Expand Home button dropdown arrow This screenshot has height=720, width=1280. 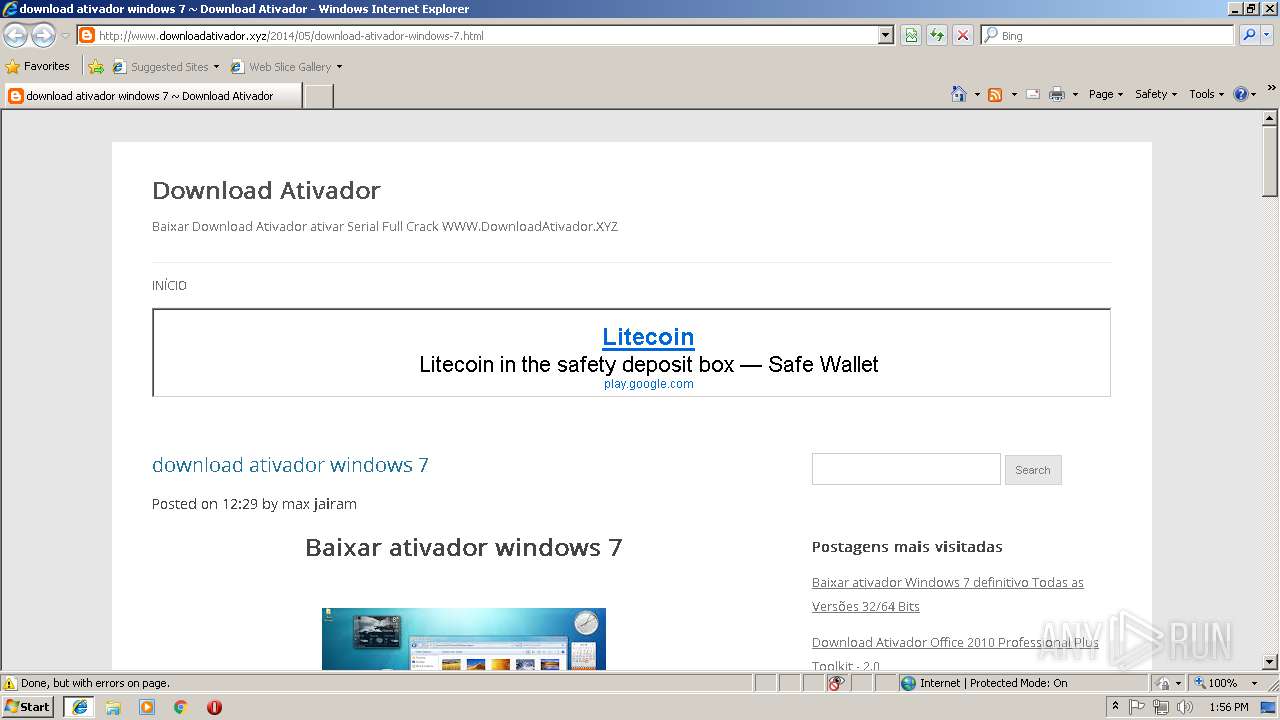tap(976, 94)
